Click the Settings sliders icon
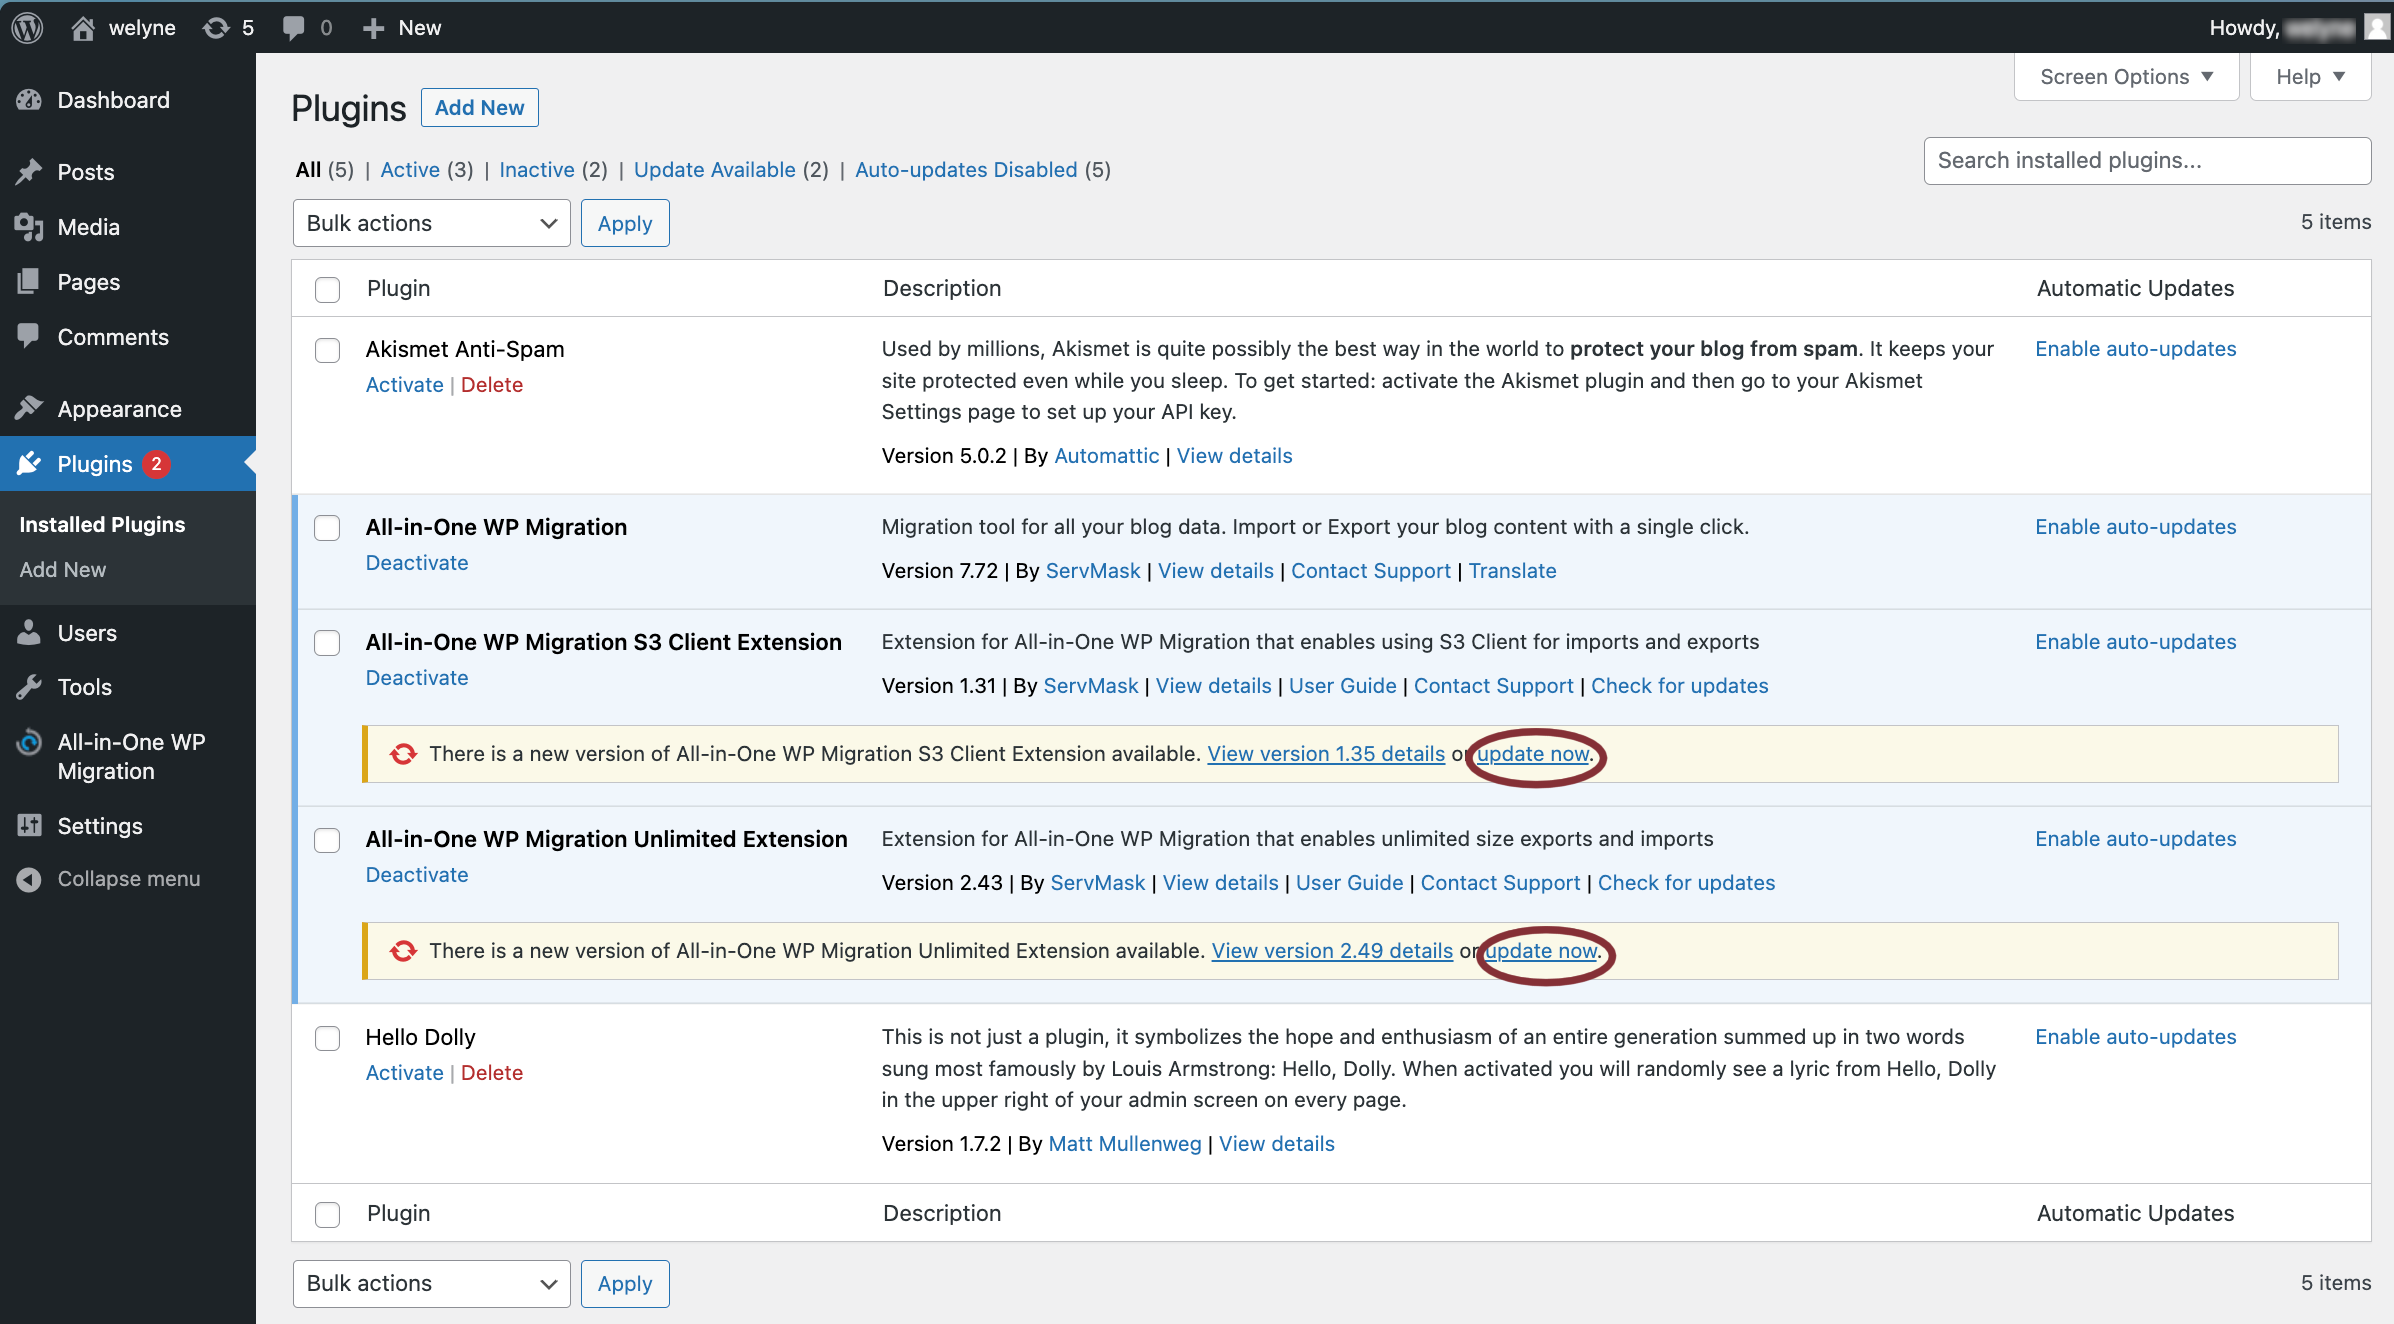Viewport: 2394px width, 1324px height. pos(29,826)
